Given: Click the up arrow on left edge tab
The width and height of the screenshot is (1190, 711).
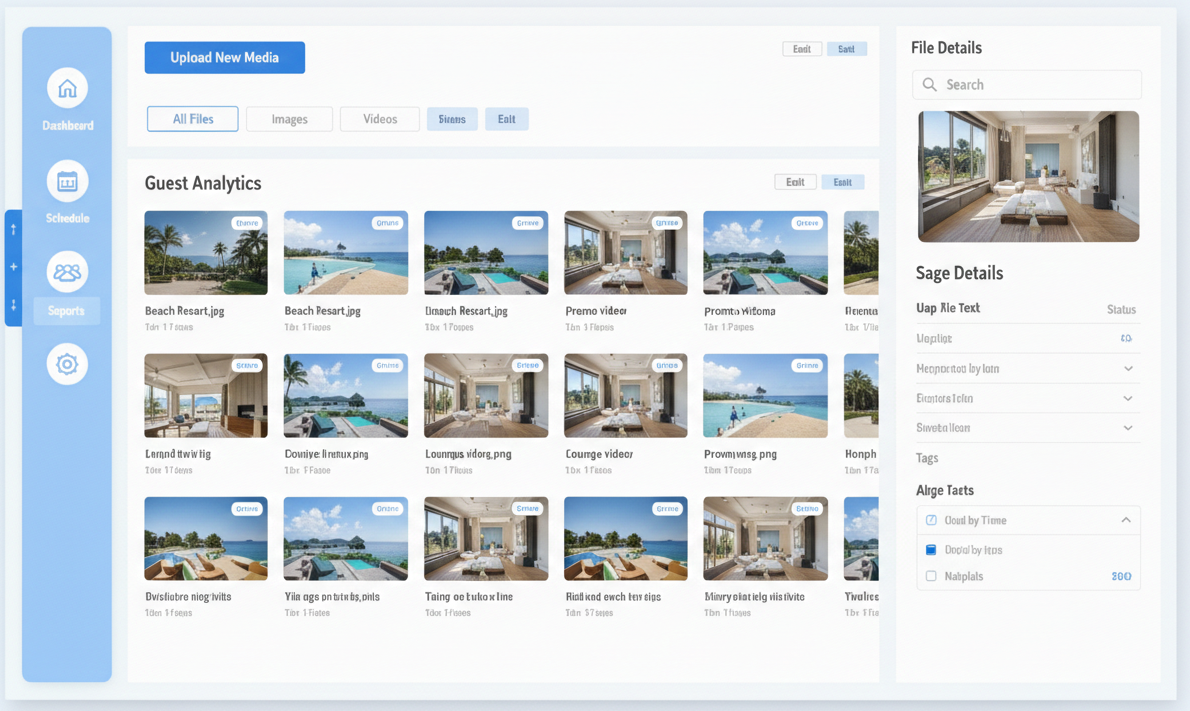Looking at the screenshot, I should [13, 230].
